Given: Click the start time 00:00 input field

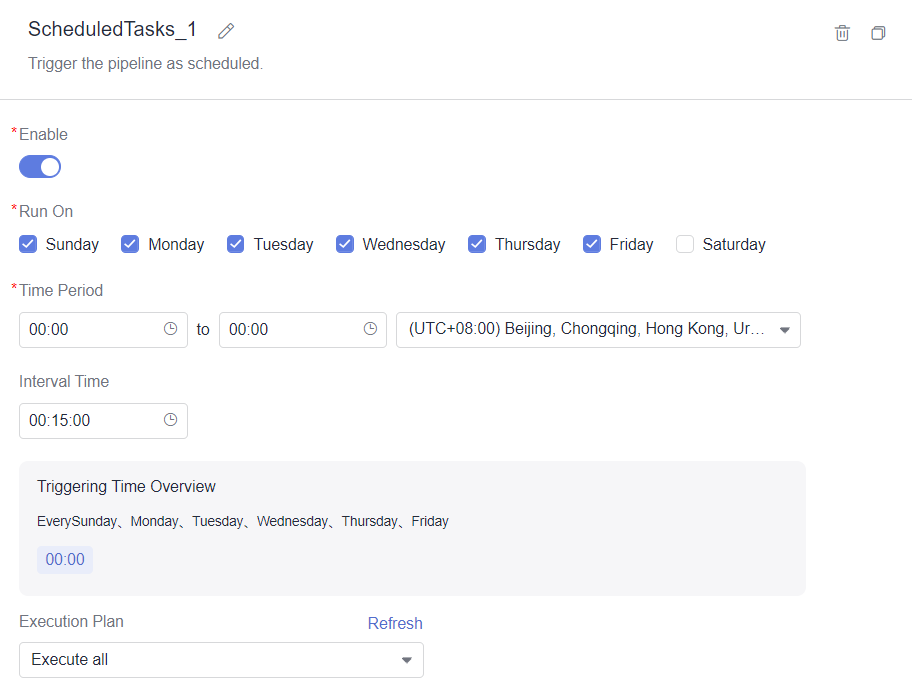Looking at the screenshot, I should [103, 330].
